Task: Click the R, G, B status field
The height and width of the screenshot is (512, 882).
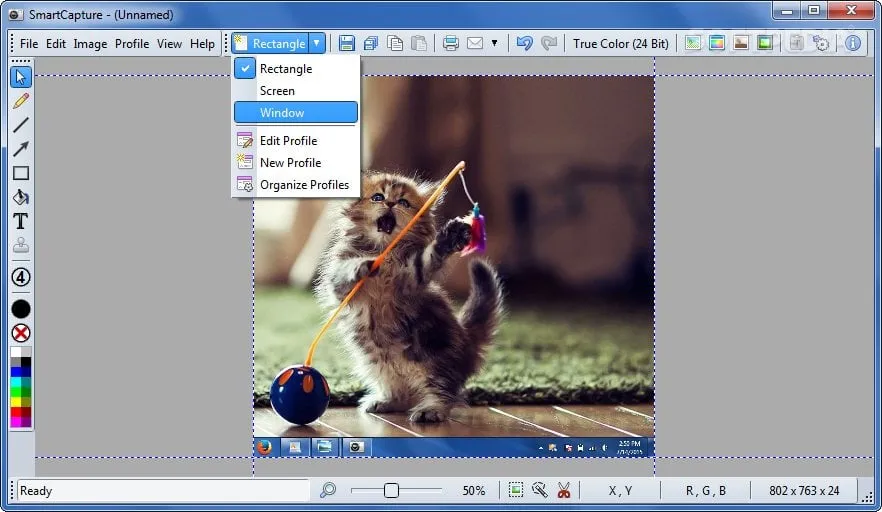Action: (x=706, y=491)
